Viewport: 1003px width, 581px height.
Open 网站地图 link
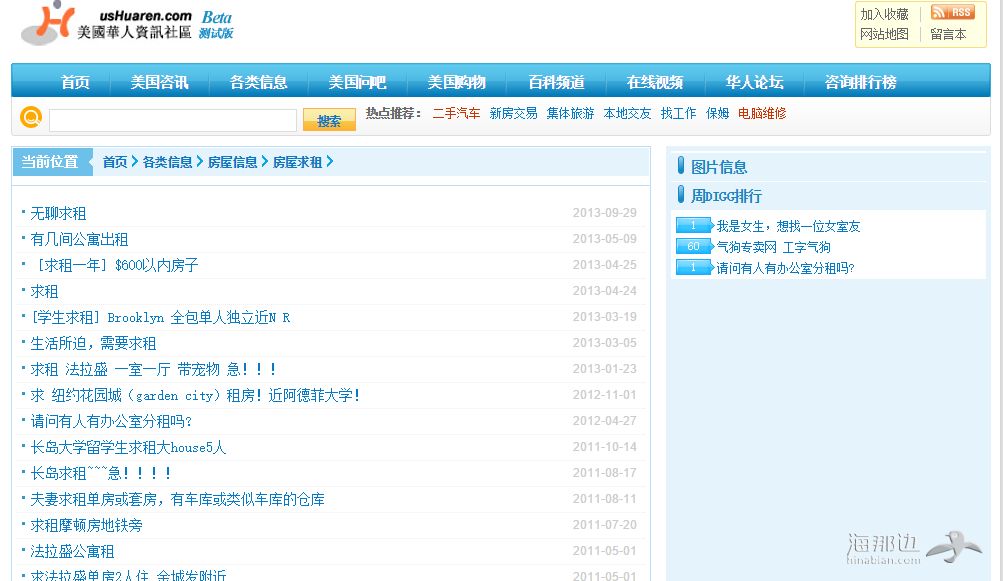tap(884, 34)
